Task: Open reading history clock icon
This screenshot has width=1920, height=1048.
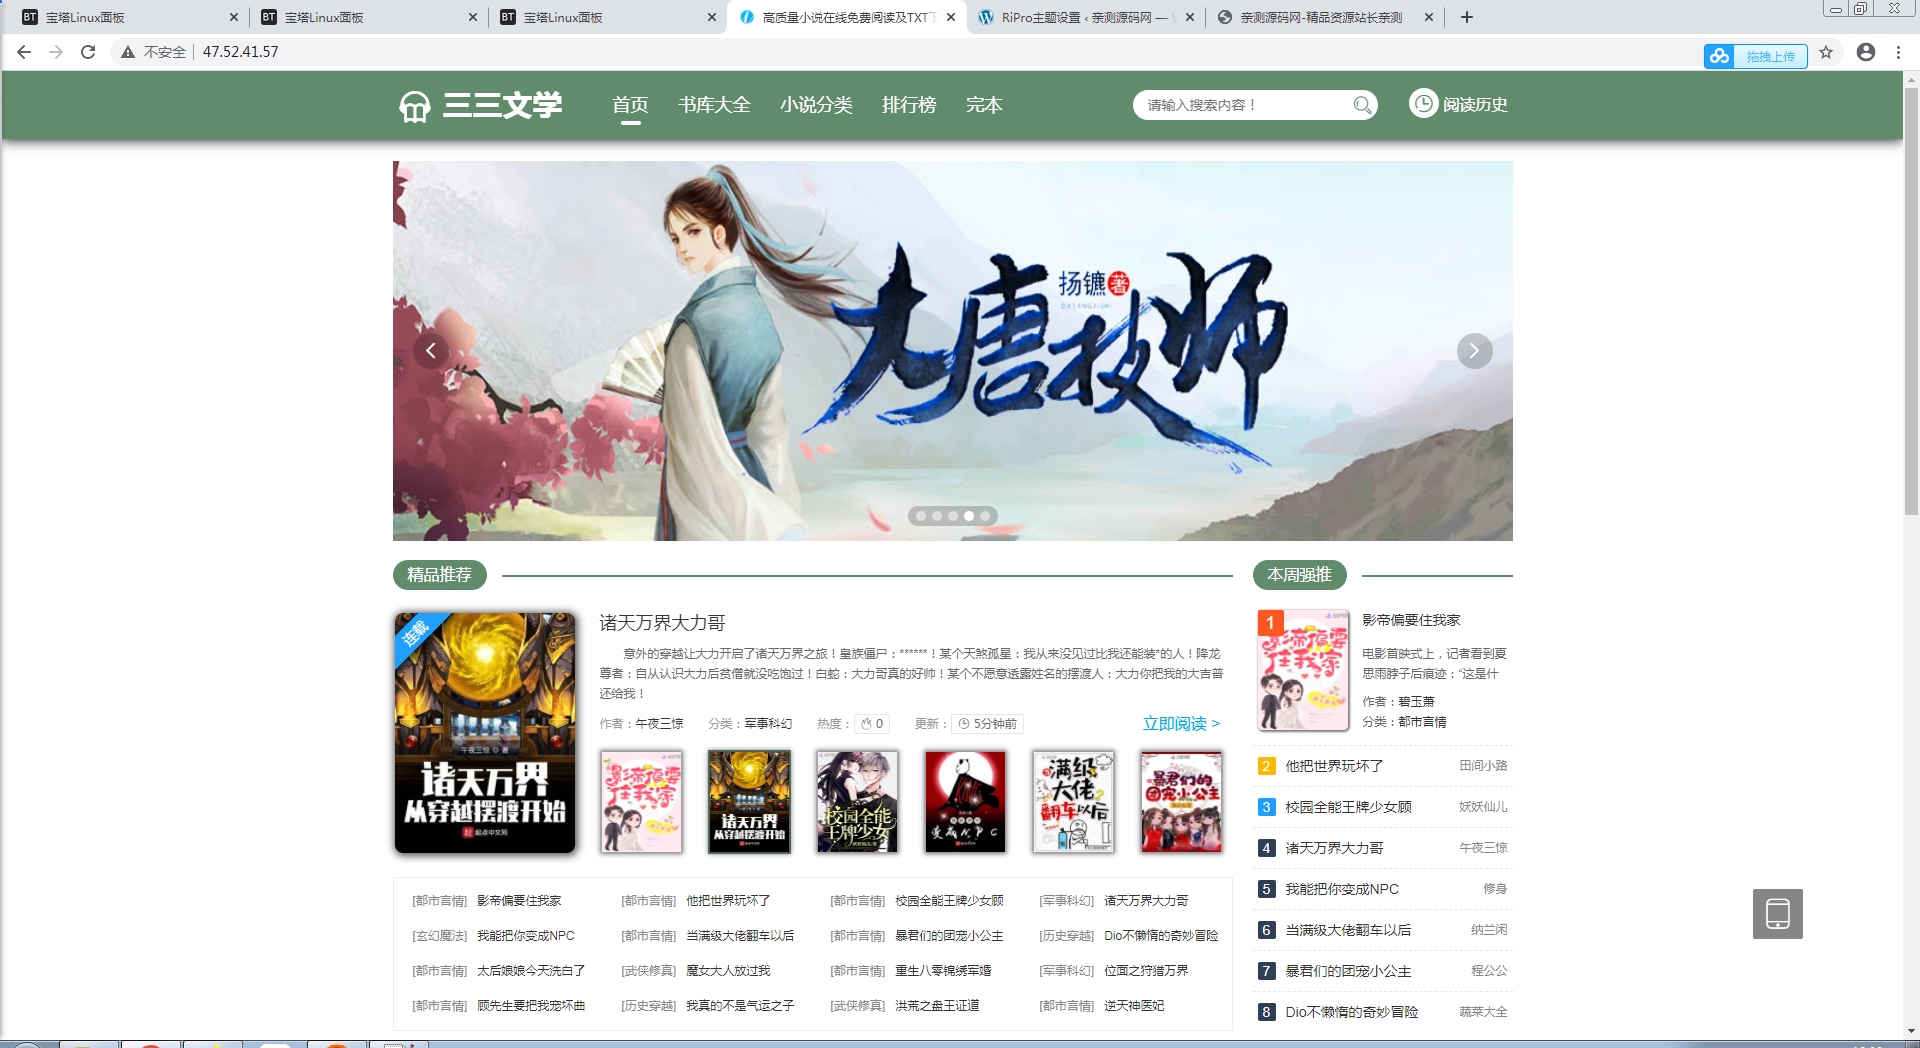Action: tap(1423, 103)
